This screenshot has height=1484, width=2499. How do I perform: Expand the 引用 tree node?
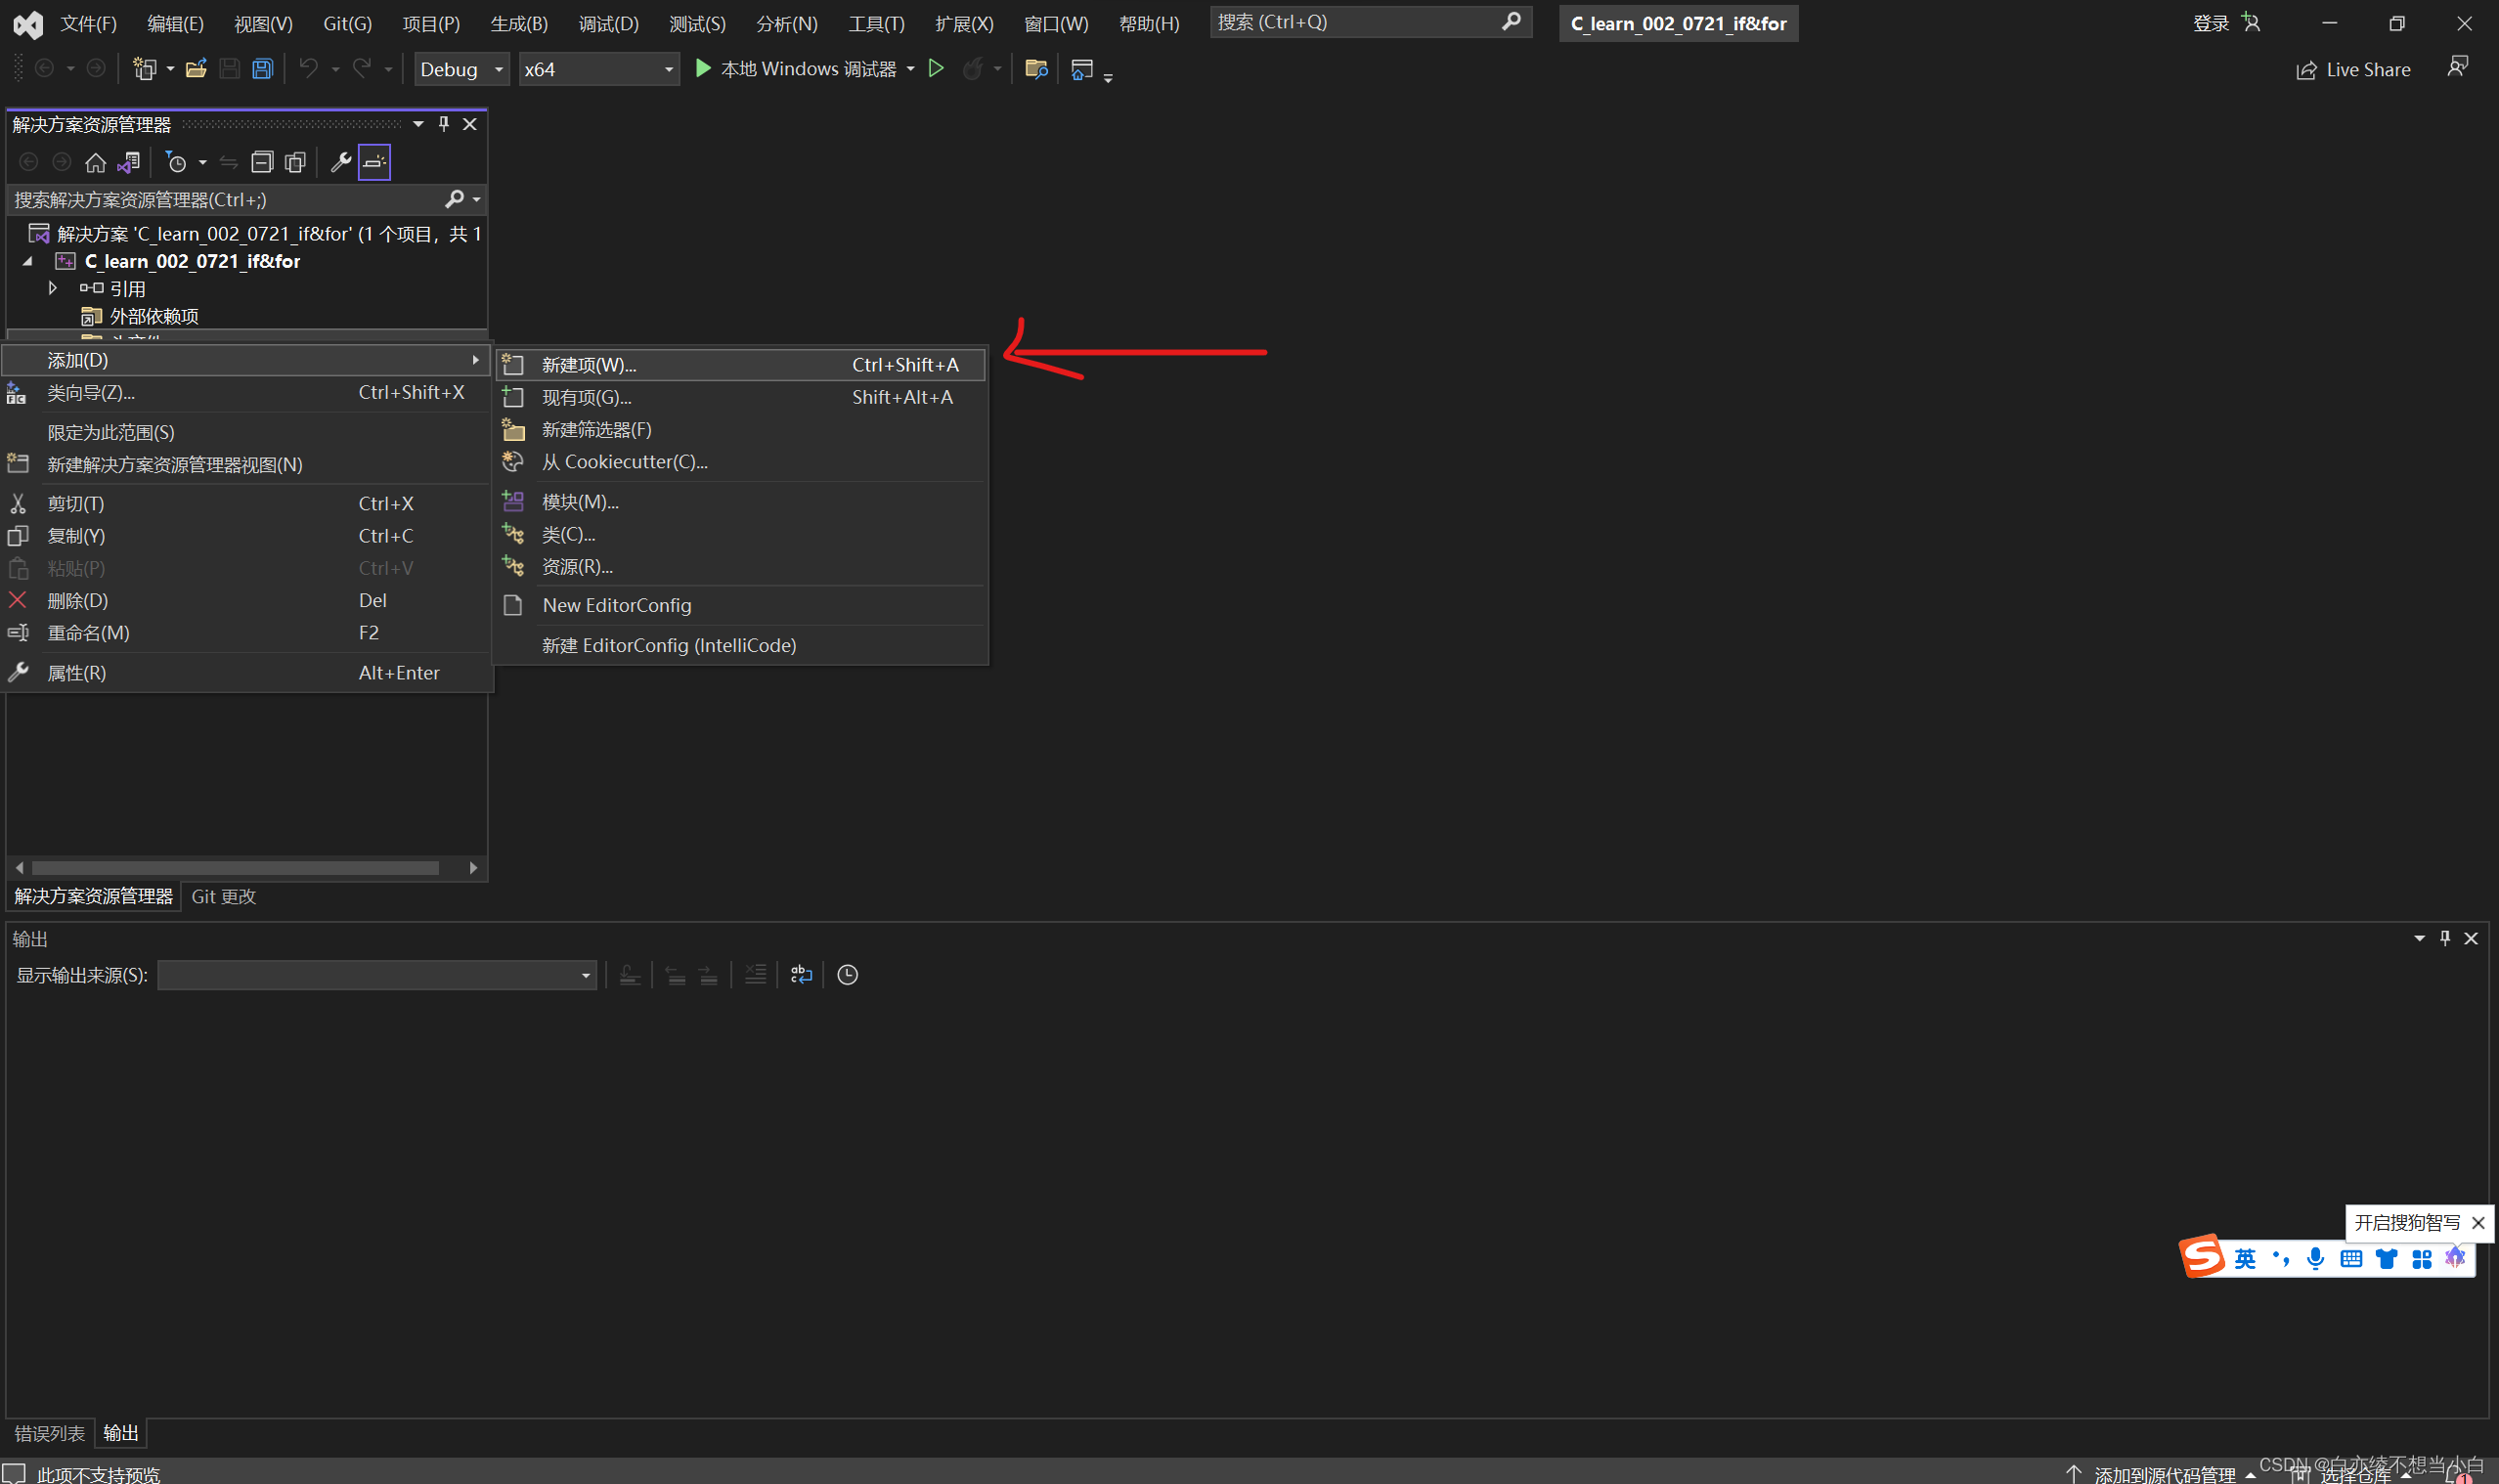coord(53,288)
